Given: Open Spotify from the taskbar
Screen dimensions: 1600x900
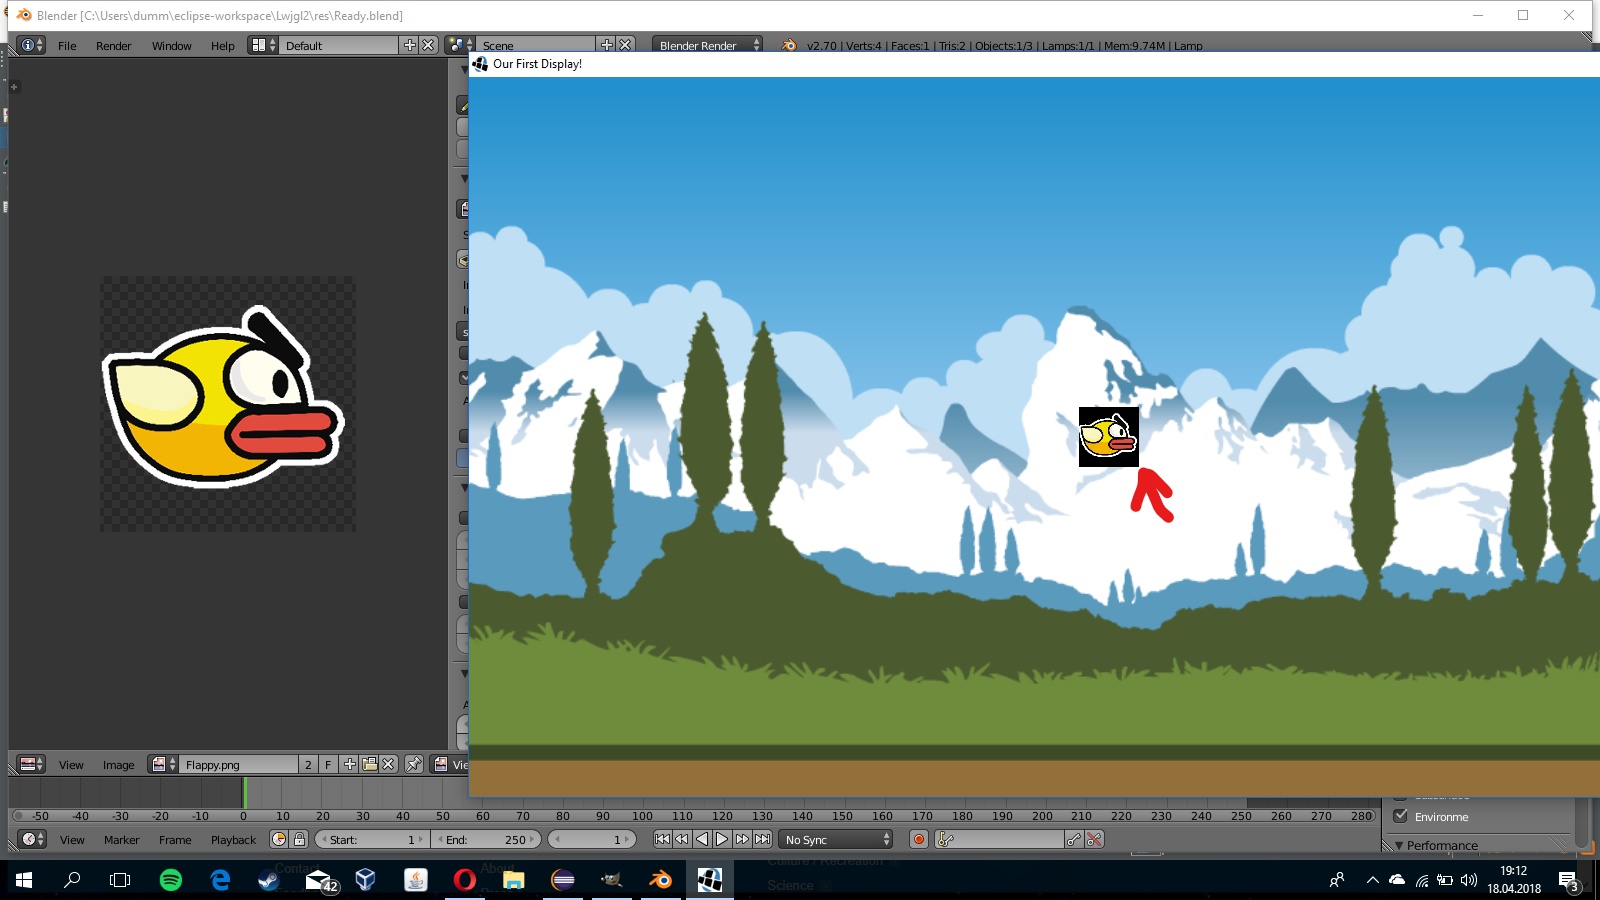Looking at the screenshot, I should click(171, 880).
